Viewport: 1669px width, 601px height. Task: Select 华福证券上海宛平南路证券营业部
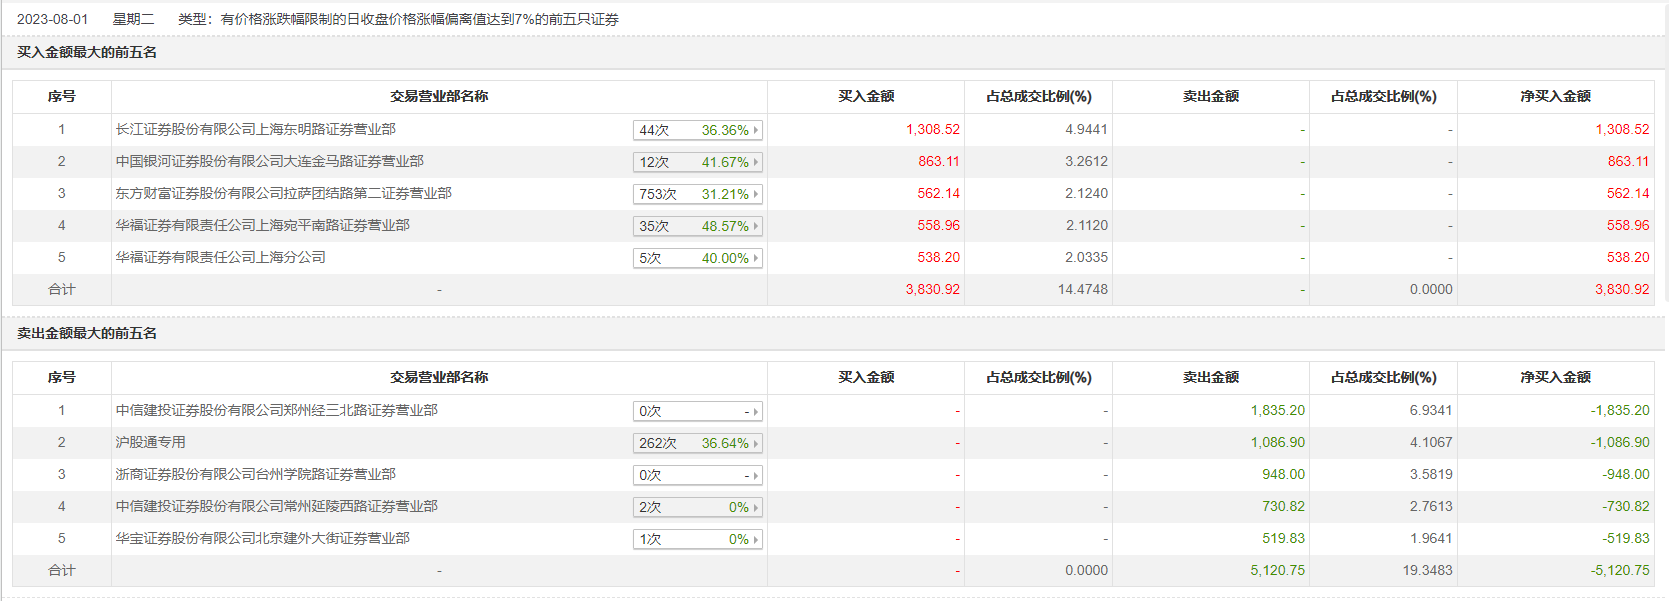pos(262,225)
